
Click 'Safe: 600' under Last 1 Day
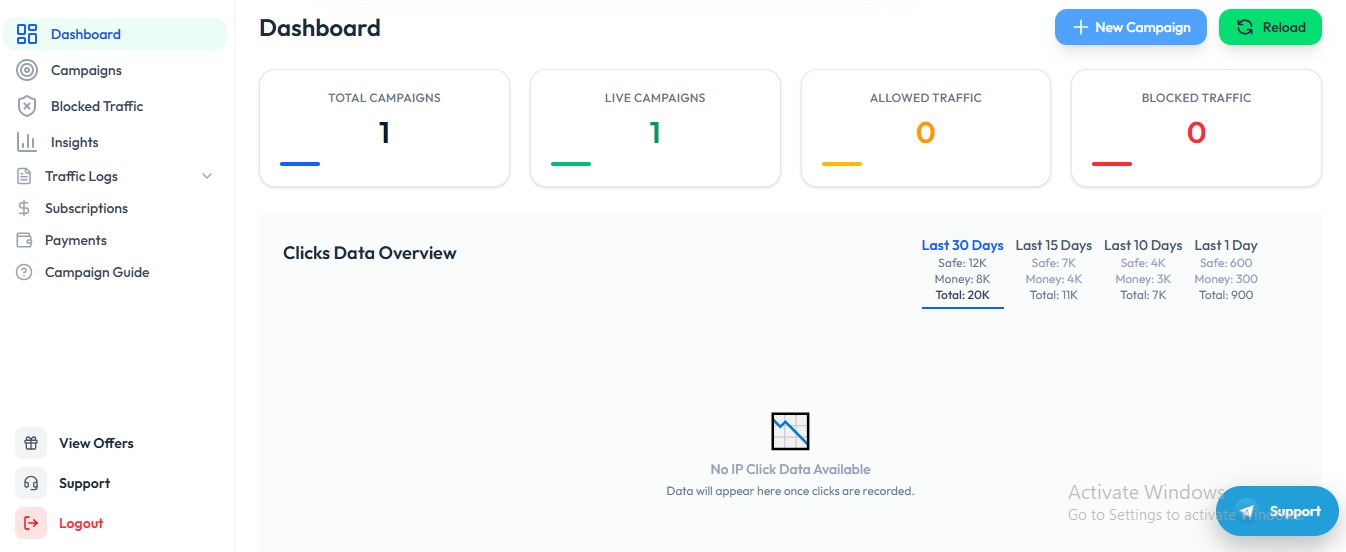click(1226, 263)
